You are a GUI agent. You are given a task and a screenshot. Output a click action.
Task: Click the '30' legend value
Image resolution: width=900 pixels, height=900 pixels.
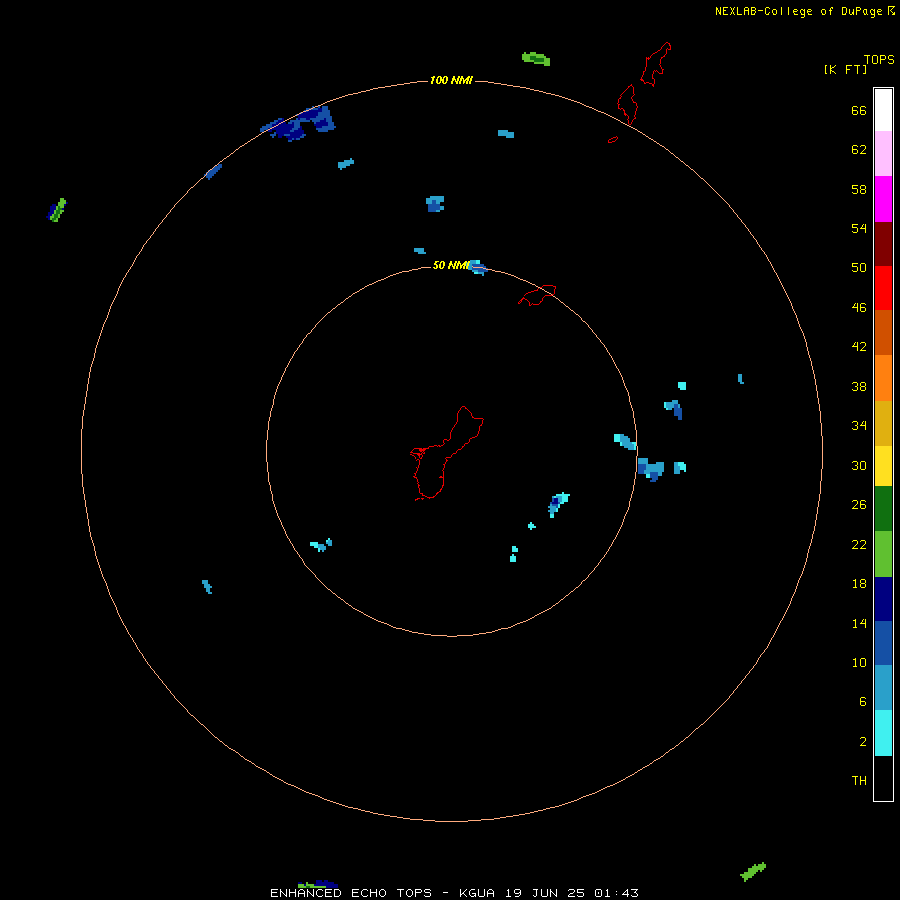[x=859, y=465]
